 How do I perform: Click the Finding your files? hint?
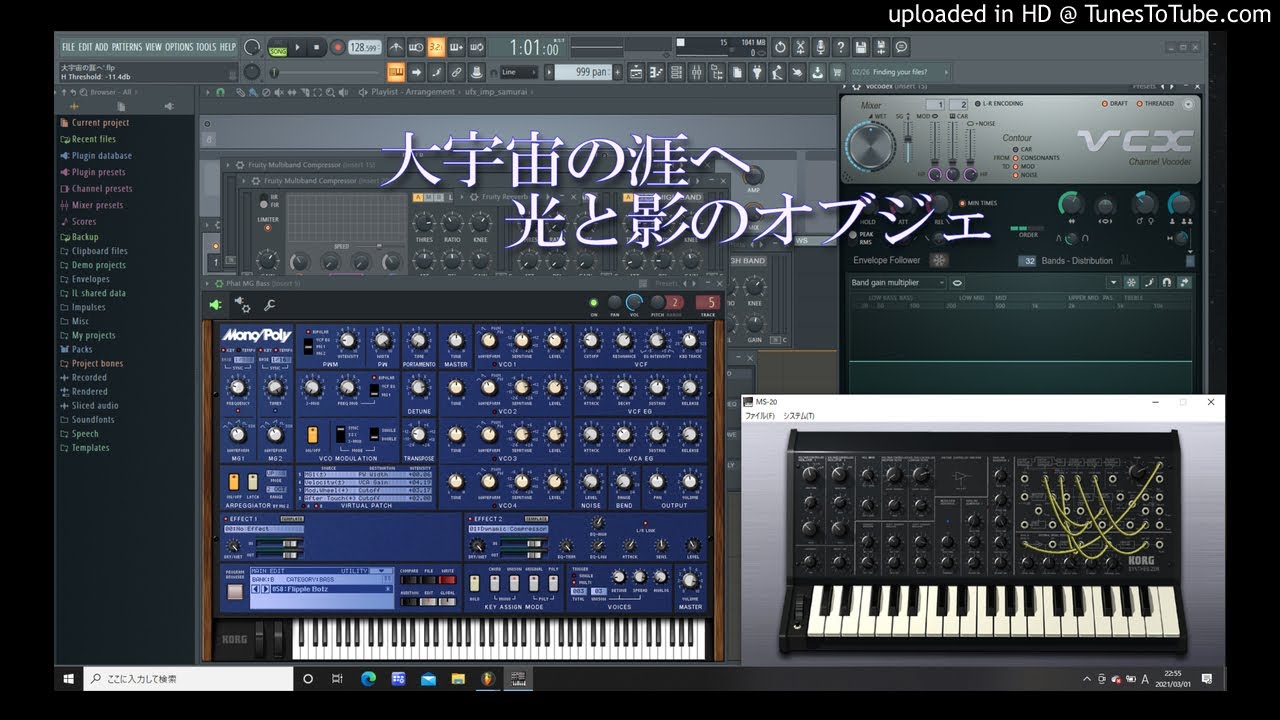pyautogui.click(x=900, y=72)
